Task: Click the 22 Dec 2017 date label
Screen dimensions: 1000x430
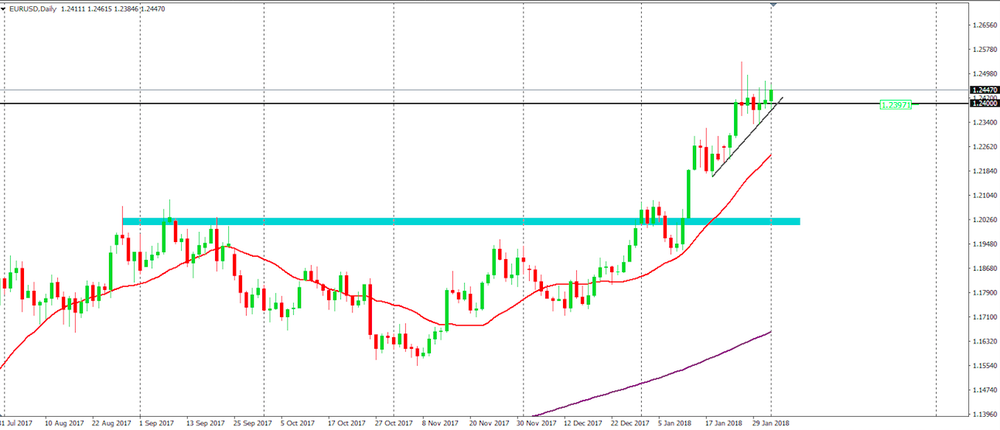Action: pos(631,423)
